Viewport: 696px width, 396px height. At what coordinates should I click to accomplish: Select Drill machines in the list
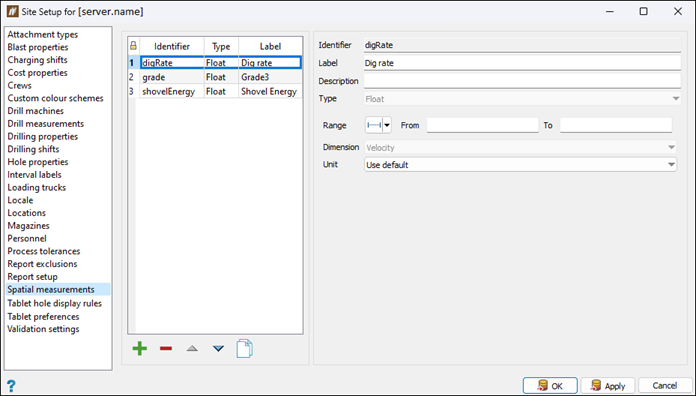[x=36, y=111]
